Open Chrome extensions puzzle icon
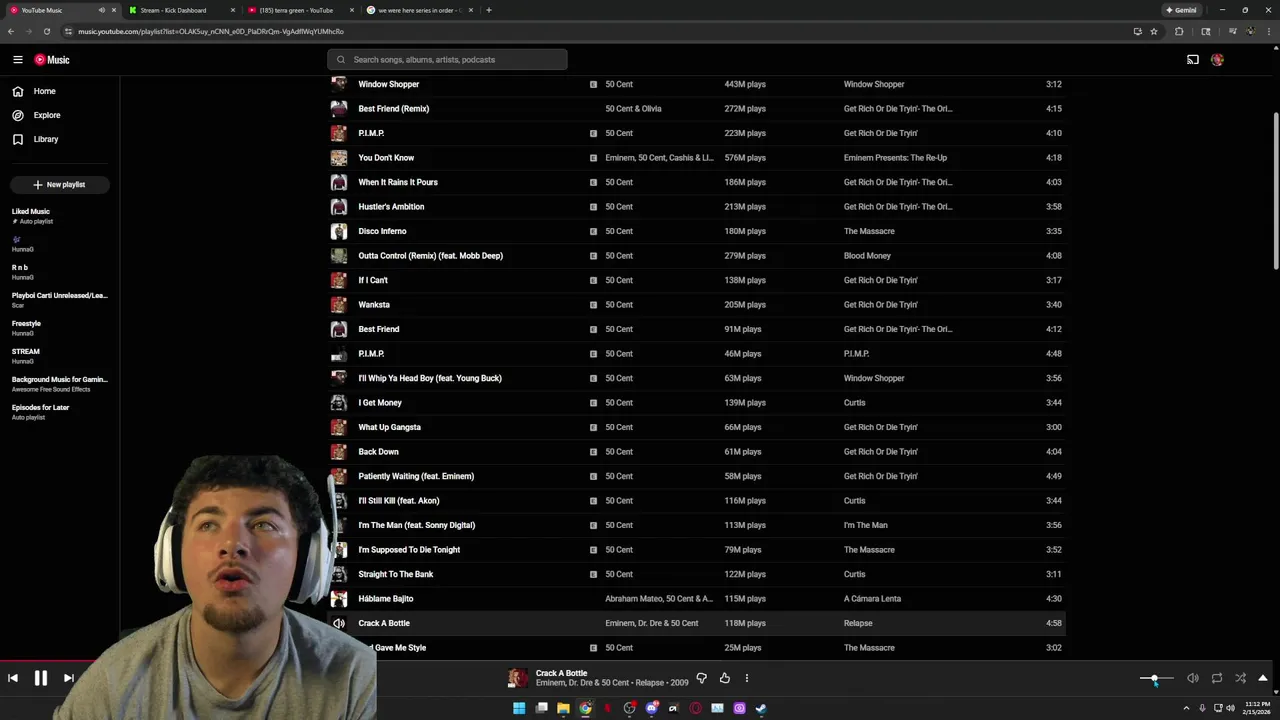 (1179, 31)
